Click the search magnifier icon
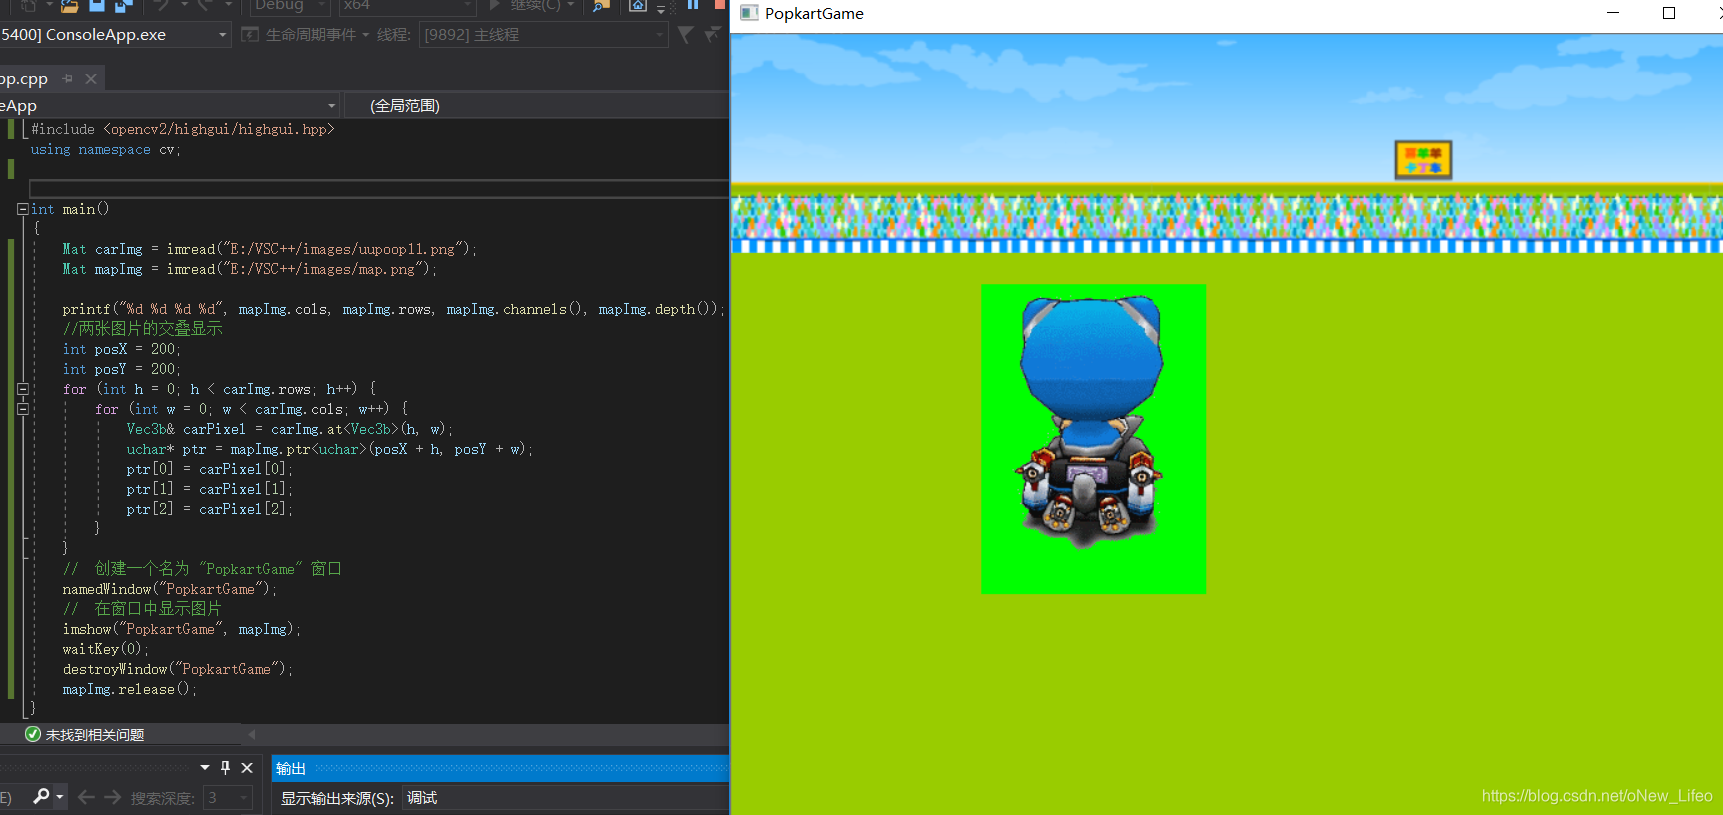The image size is (1723, 815). (41, 797)
